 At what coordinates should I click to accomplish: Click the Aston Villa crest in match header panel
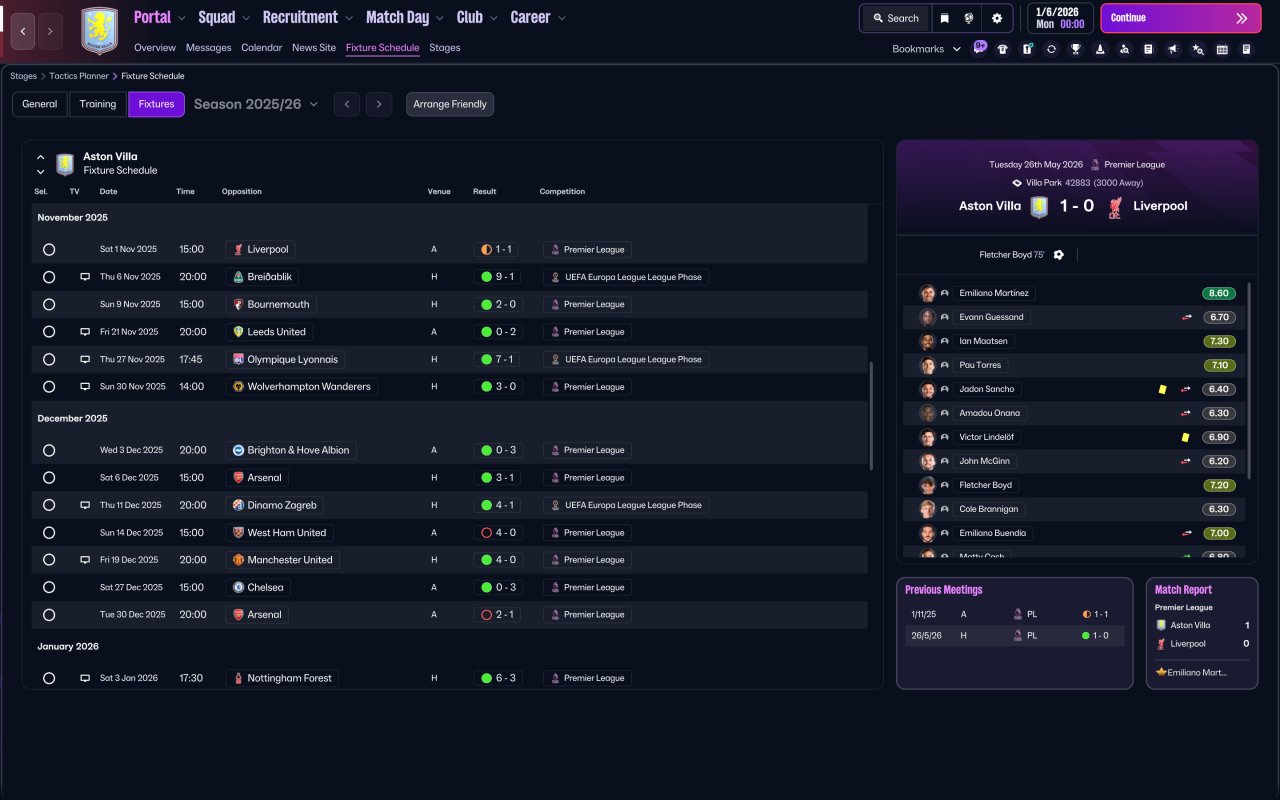click(x=1039, y=206)
